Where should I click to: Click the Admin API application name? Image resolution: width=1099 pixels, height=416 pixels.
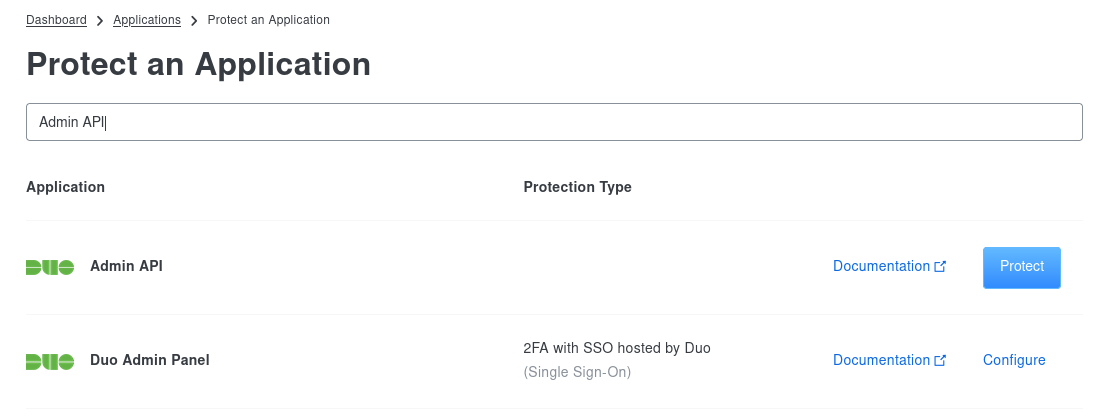(x=126, y=266)
